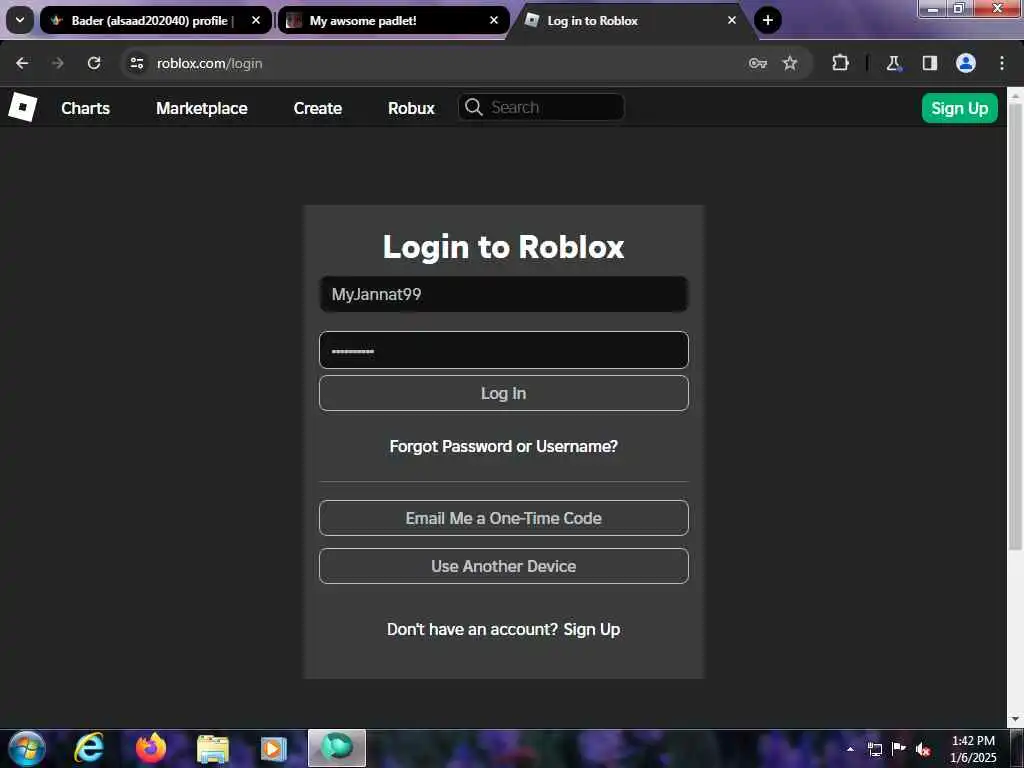This screenshot has width=1024, height=768.
Task: Focus the username field MyJannat99
Action: pos(504,294)
